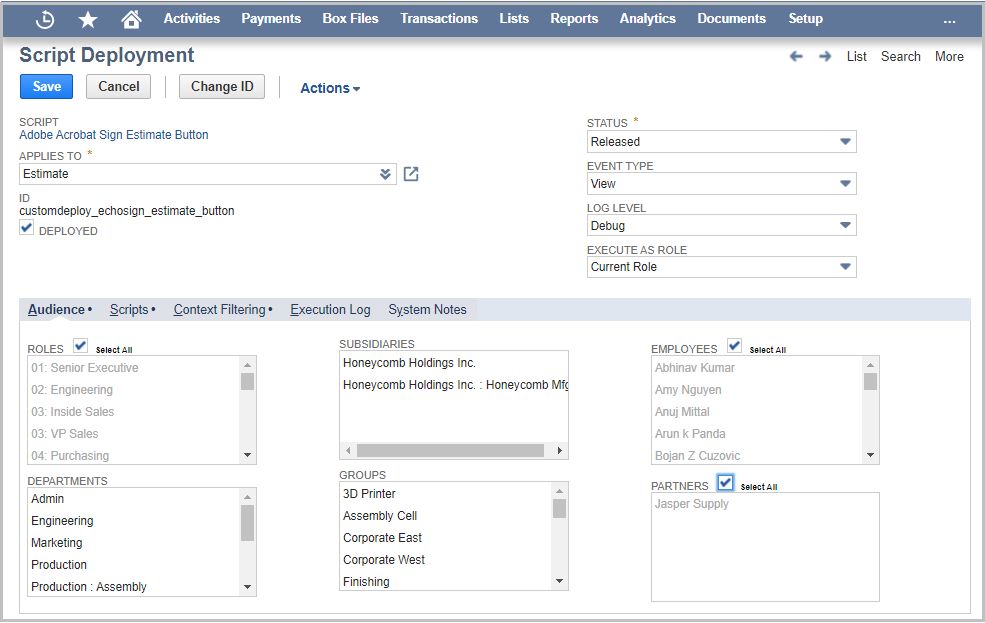Open the shortcuts star icon
Image resolution: width=985 pixels, height=623 pixels.
point(88,19)
